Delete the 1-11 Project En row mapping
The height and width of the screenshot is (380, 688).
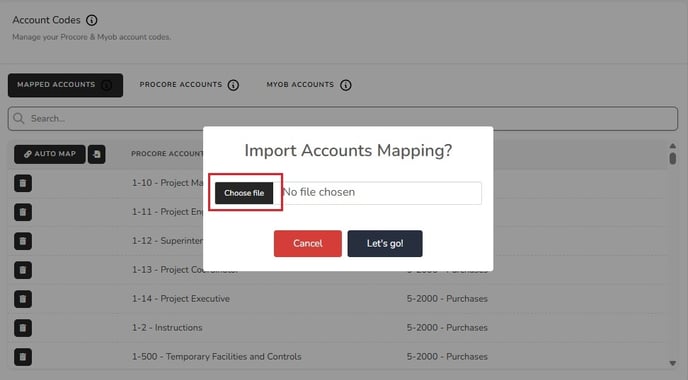[23, 212]
